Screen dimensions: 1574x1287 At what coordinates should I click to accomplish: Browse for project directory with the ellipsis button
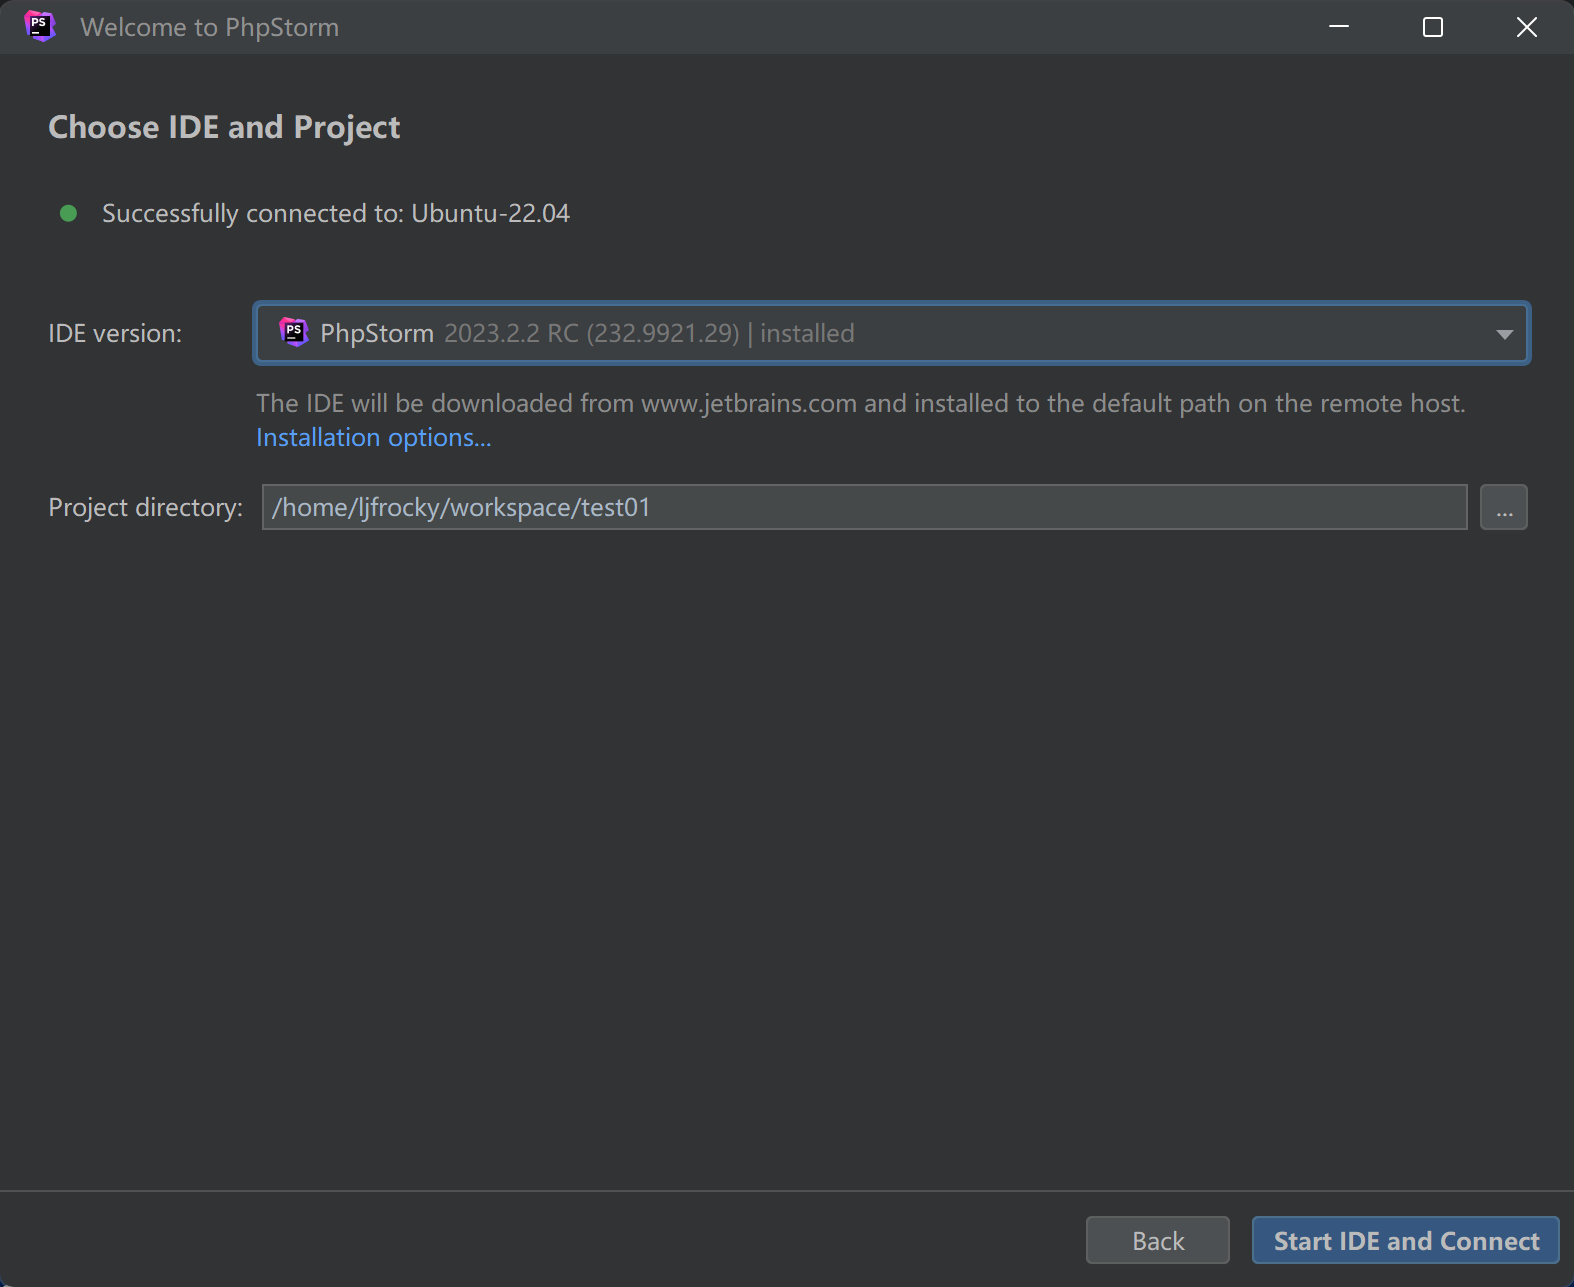click(1504, 507)
